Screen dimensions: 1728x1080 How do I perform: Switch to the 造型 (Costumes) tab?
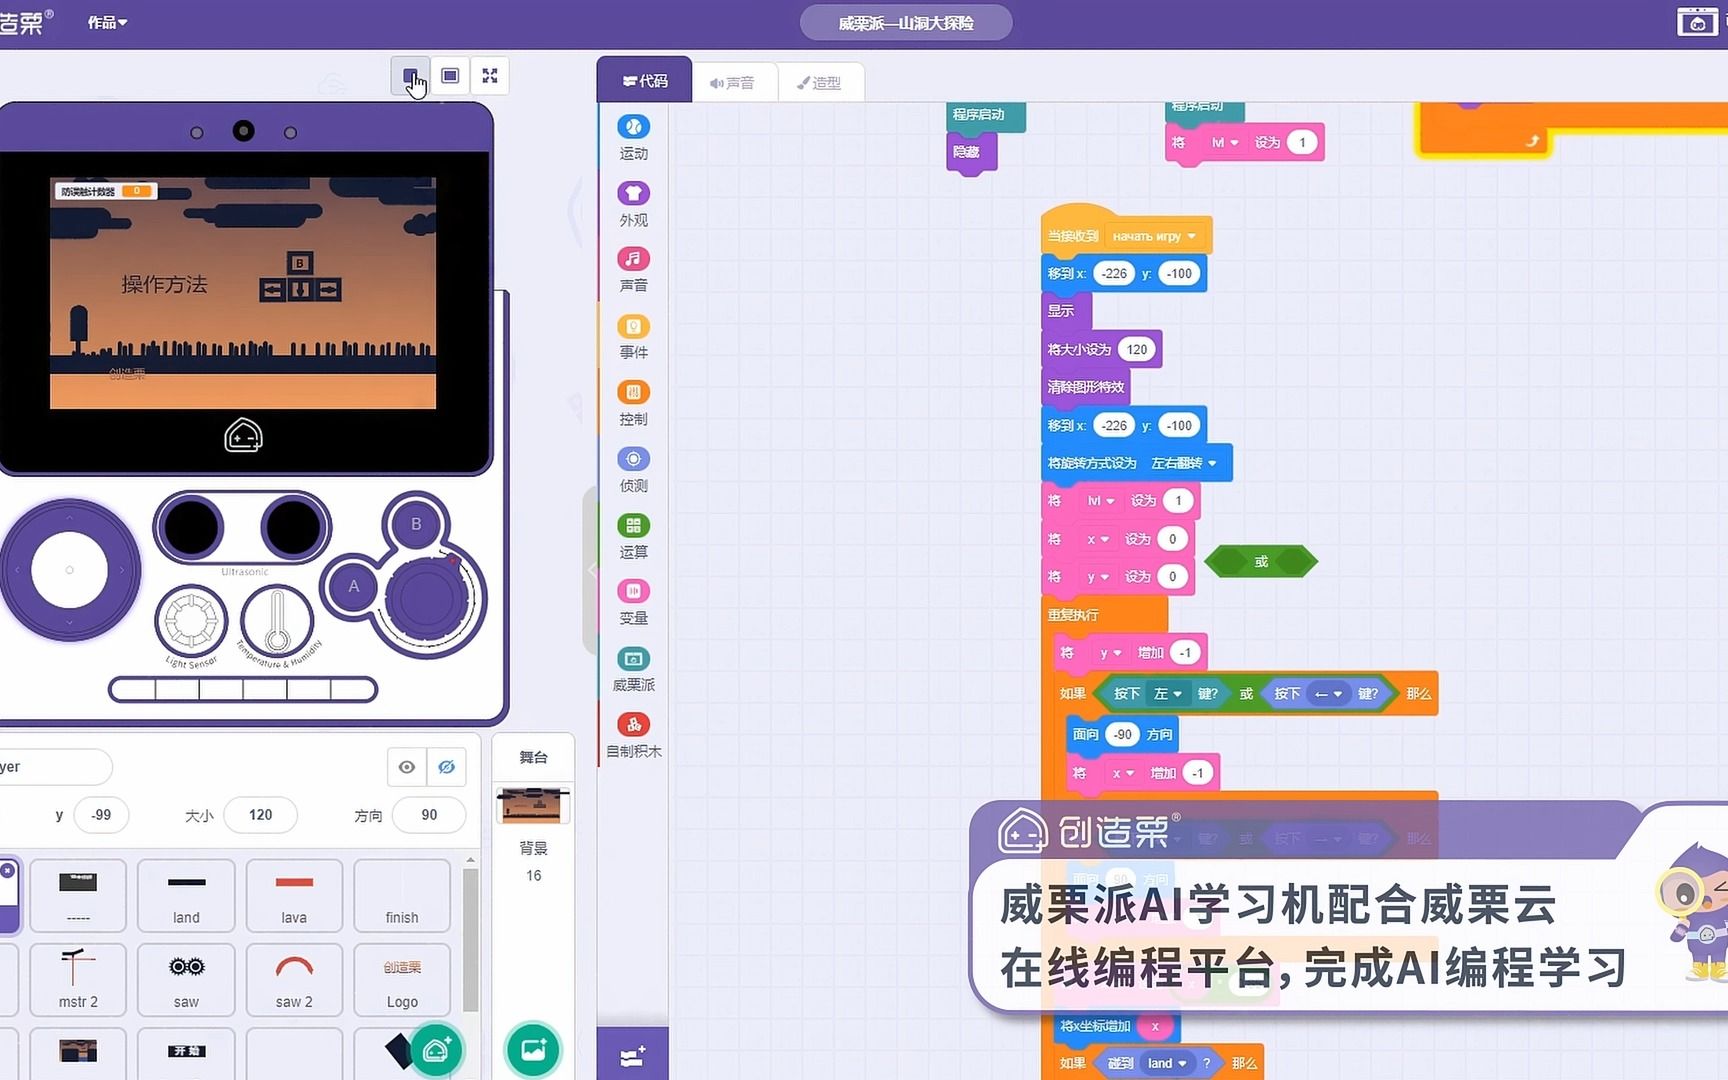tap(820, 82)
